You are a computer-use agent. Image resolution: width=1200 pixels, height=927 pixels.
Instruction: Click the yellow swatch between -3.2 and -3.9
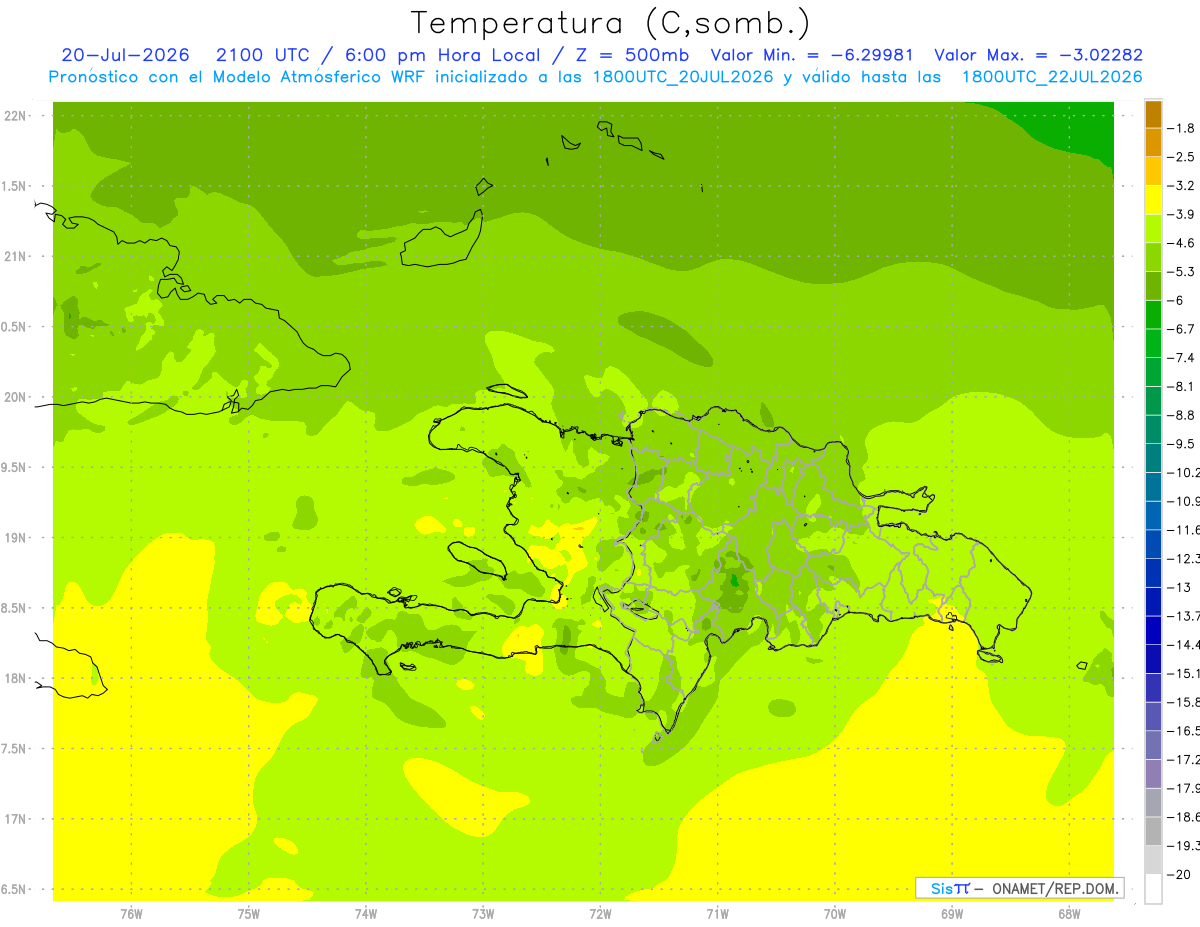pyautogui.click(x=1153, y=200)
